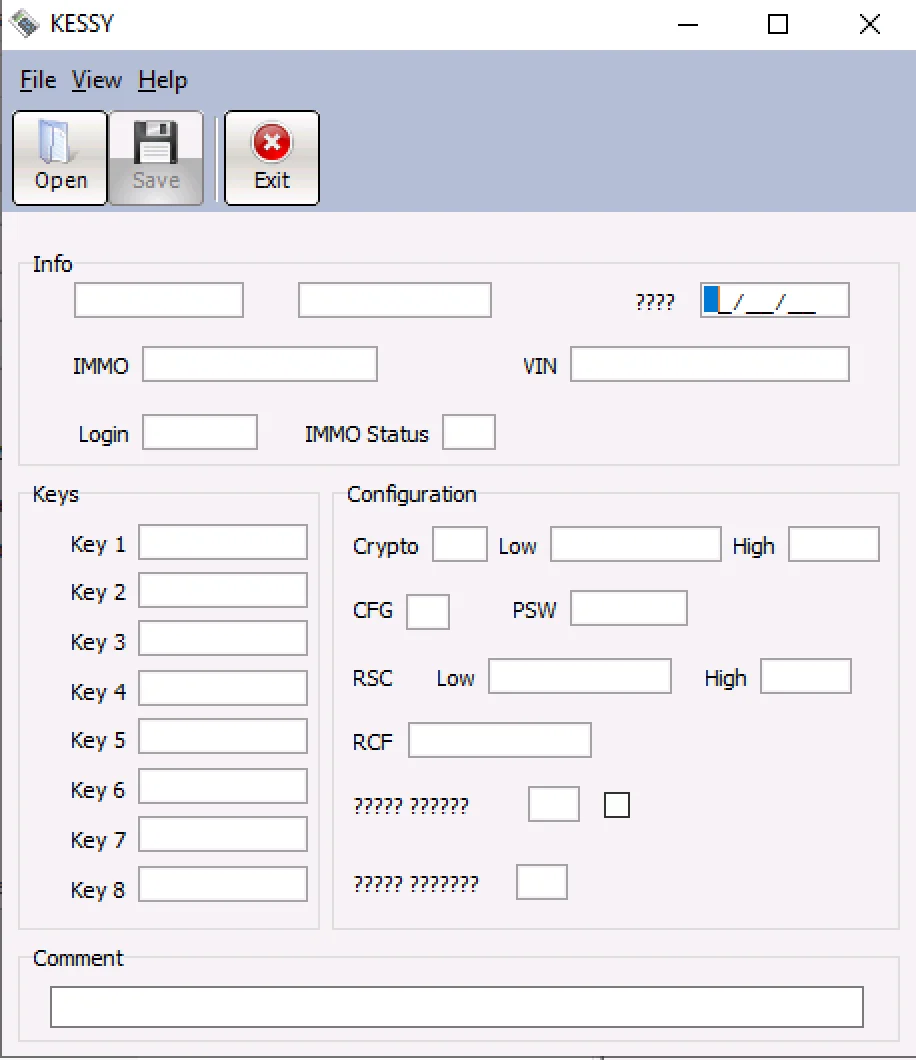Image resolution: width=916 pixels, height=1060 pixels.
Task: Click the Crypto input field
Action: click(460, 544)
